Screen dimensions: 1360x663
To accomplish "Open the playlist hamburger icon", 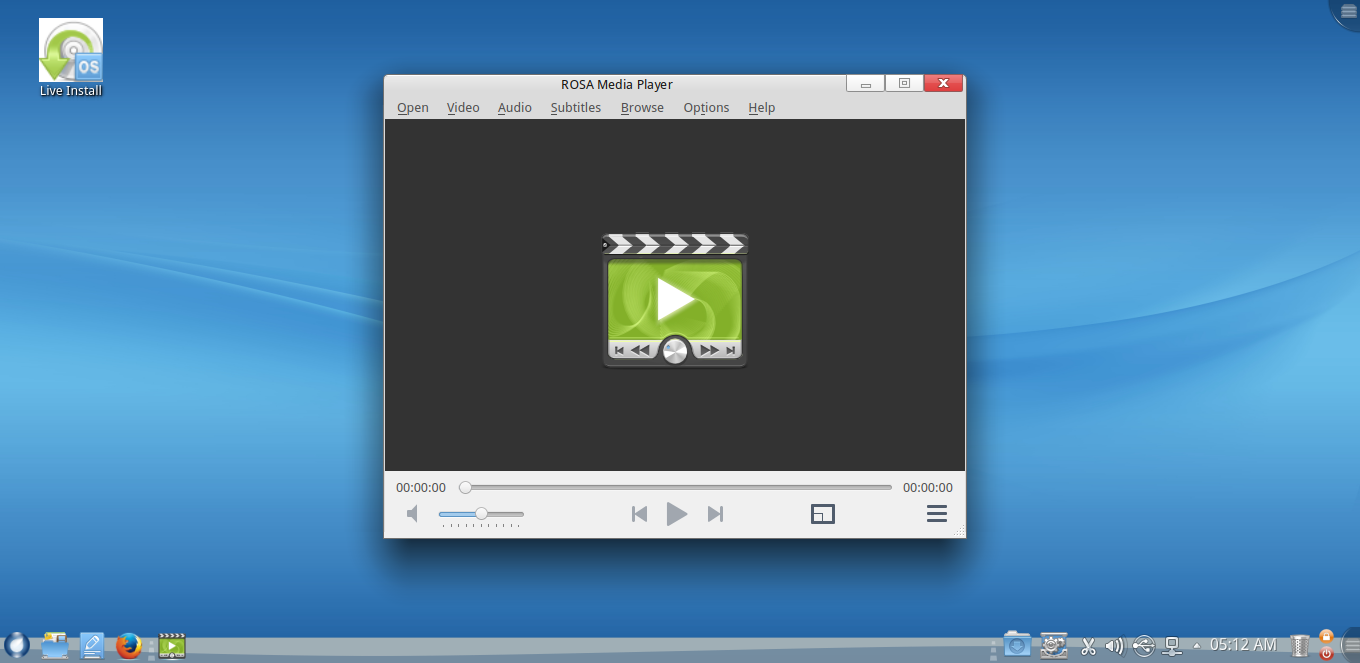I will [937, 514].
